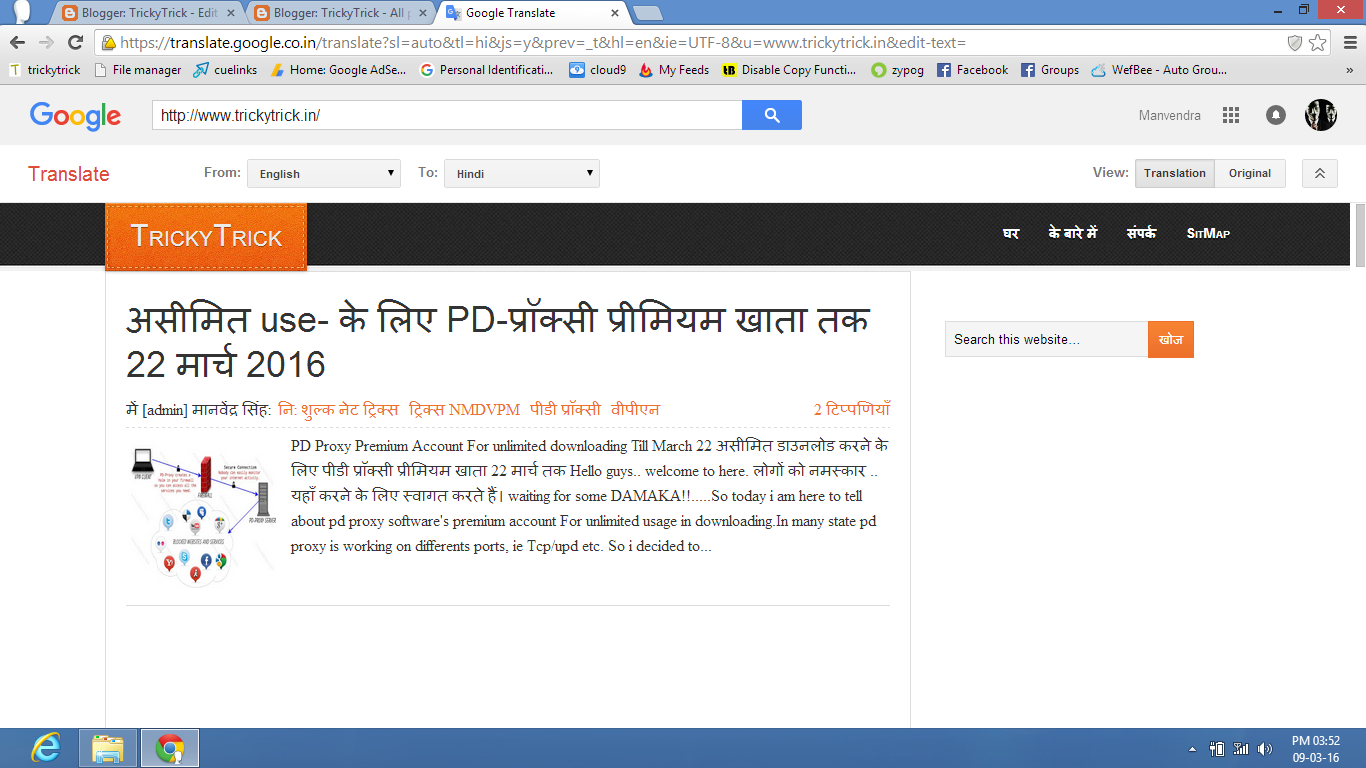1366x768 pixels.
Task: Open the Personal Identification bookmark
Action: (x=487, y=70)
